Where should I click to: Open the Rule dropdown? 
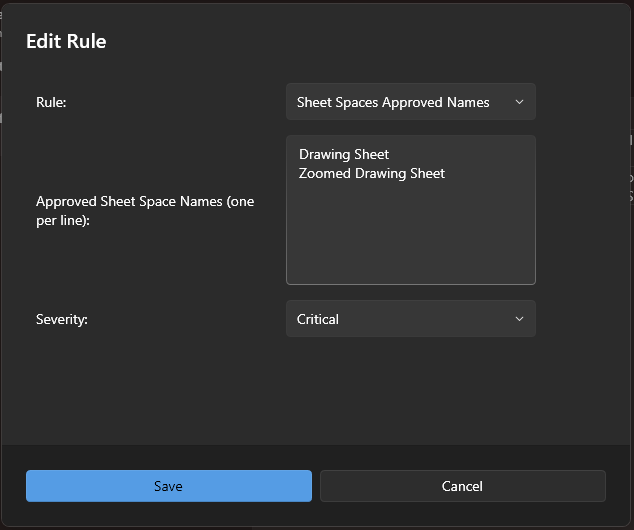click(x=410, y=102)
